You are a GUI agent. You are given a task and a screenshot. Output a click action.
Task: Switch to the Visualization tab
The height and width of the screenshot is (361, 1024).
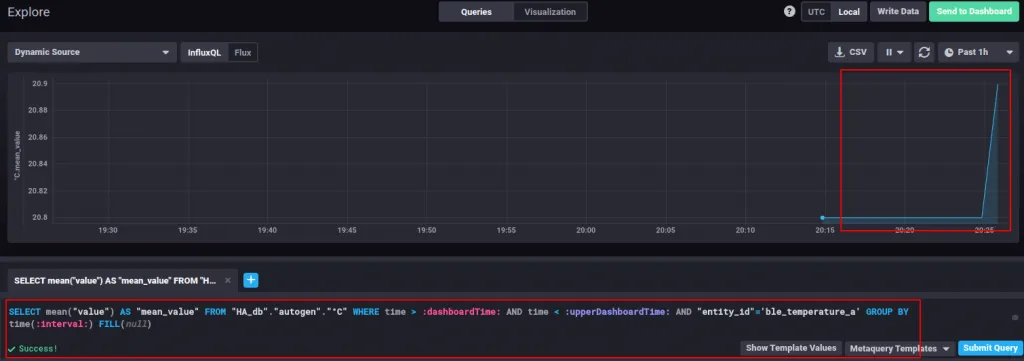click(x=550, y=12)
